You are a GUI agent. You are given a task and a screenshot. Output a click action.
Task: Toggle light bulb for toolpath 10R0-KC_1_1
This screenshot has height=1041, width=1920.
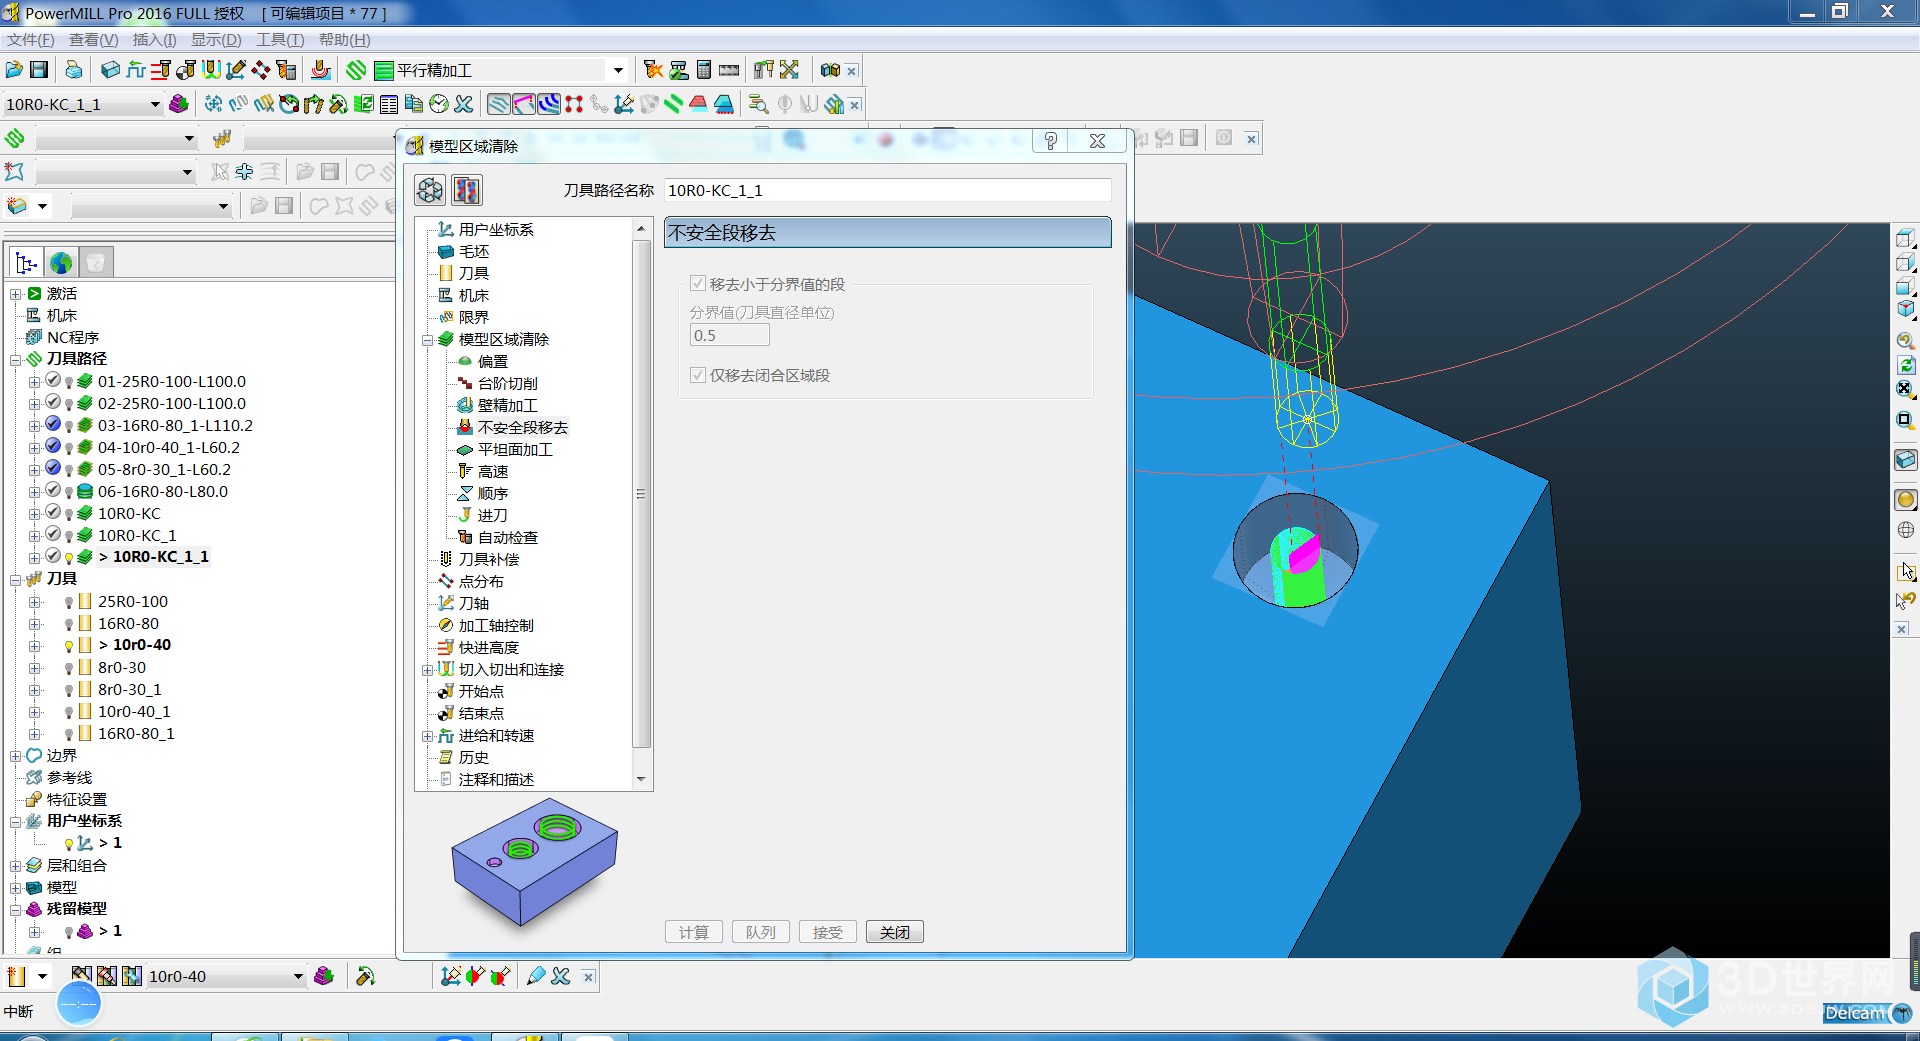(x=69, y=558)
